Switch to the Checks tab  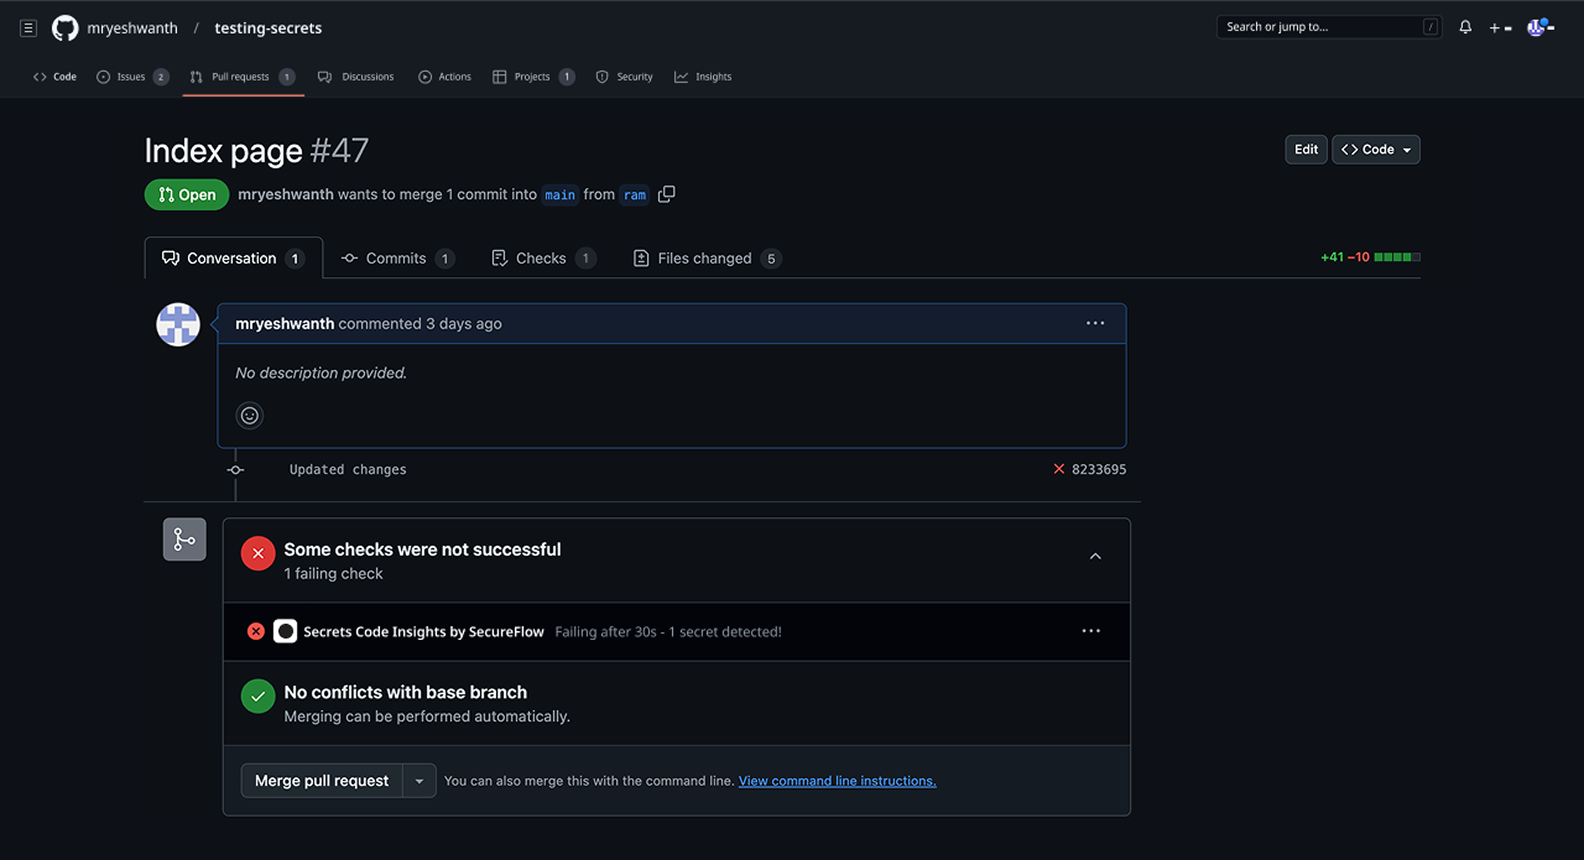click(x=543, y=258)
